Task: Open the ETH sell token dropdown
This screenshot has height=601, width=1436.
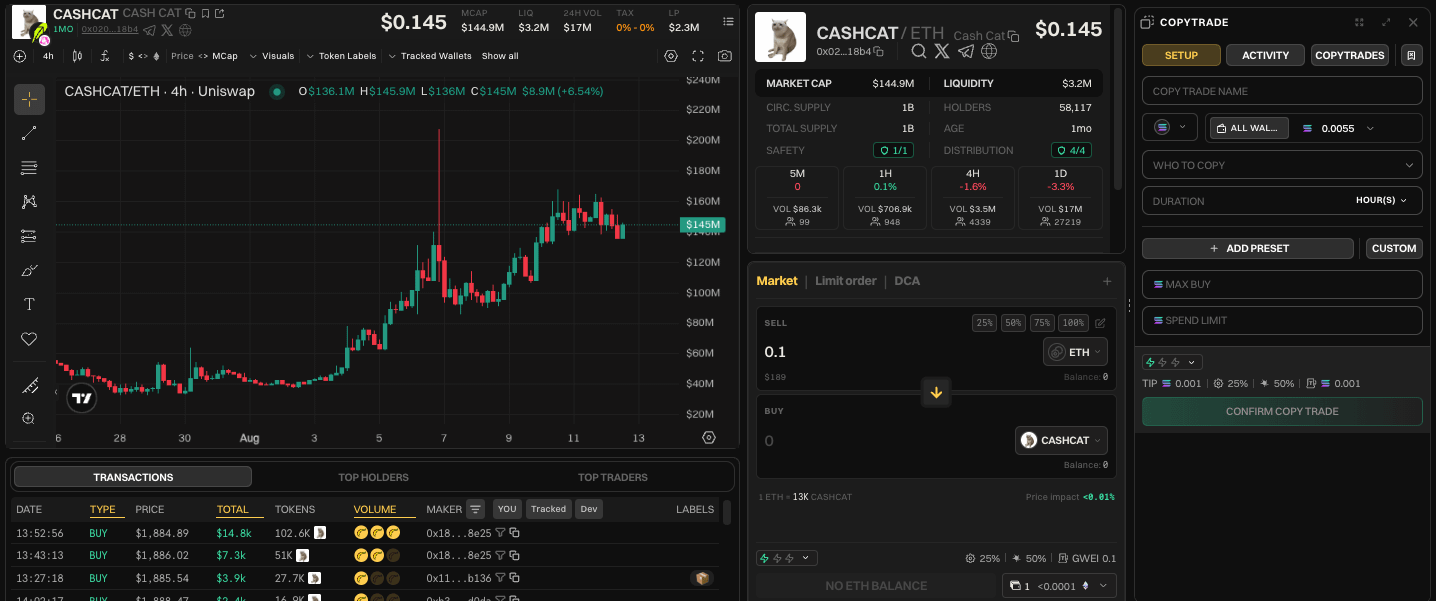Action: (x=1075, y=352)
